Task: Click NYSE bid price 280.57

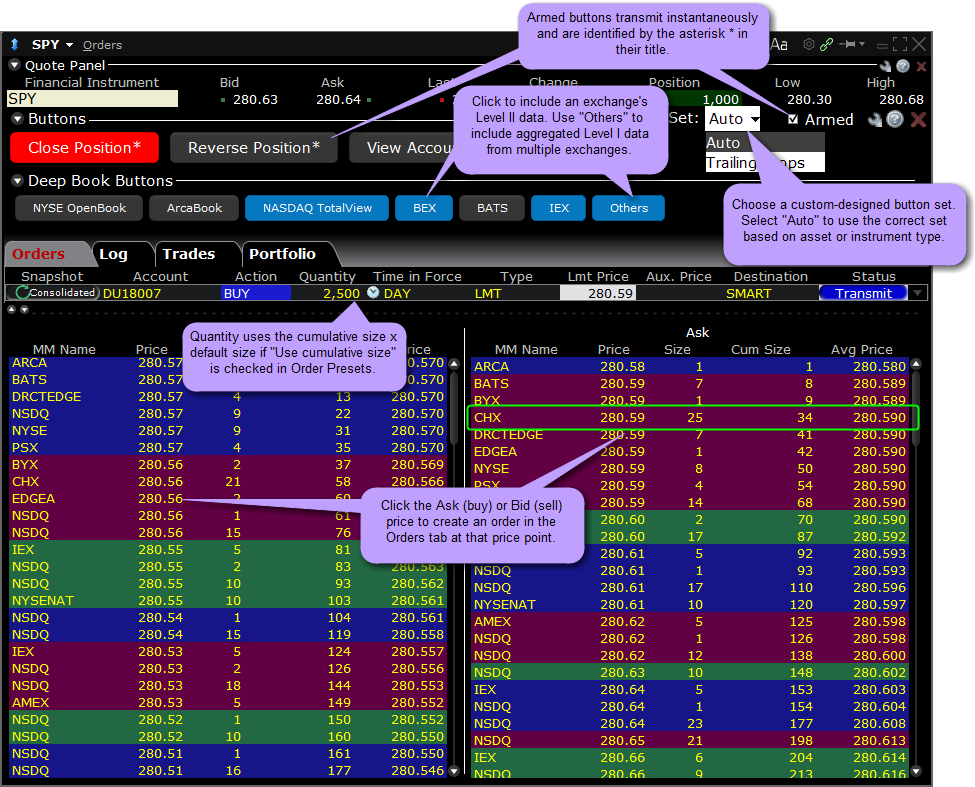Action: coord(160,431)
